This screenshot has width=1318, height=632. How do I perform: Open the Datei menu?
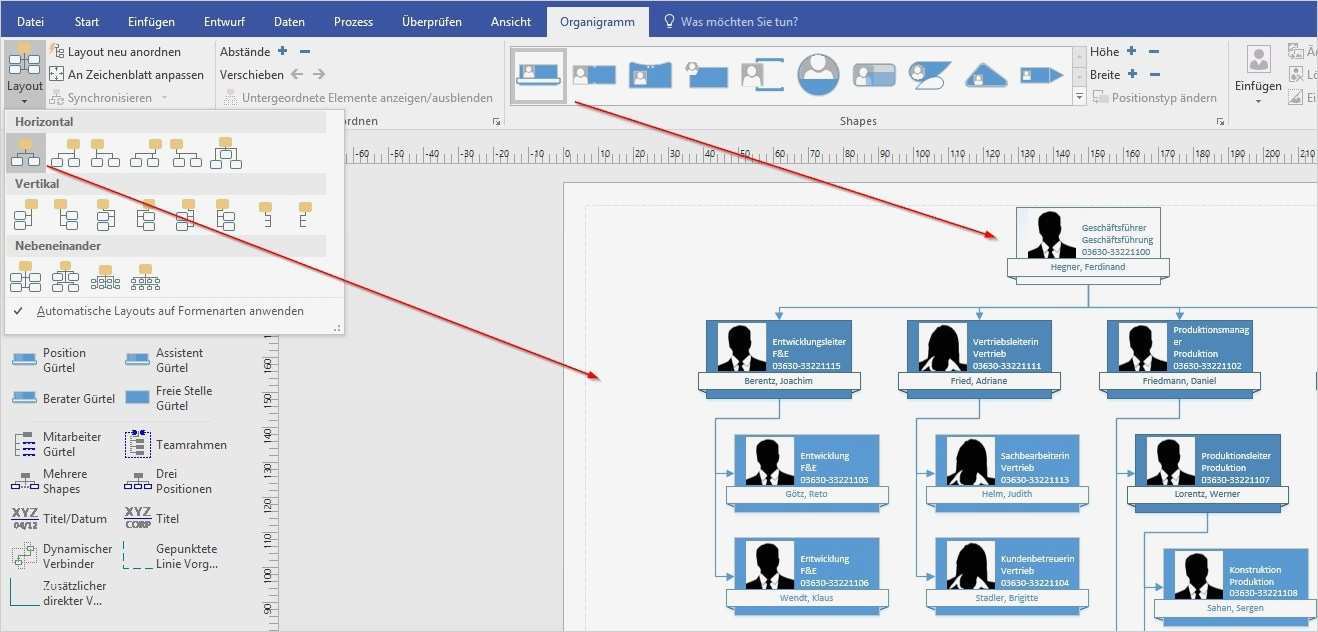pos(30,20)
